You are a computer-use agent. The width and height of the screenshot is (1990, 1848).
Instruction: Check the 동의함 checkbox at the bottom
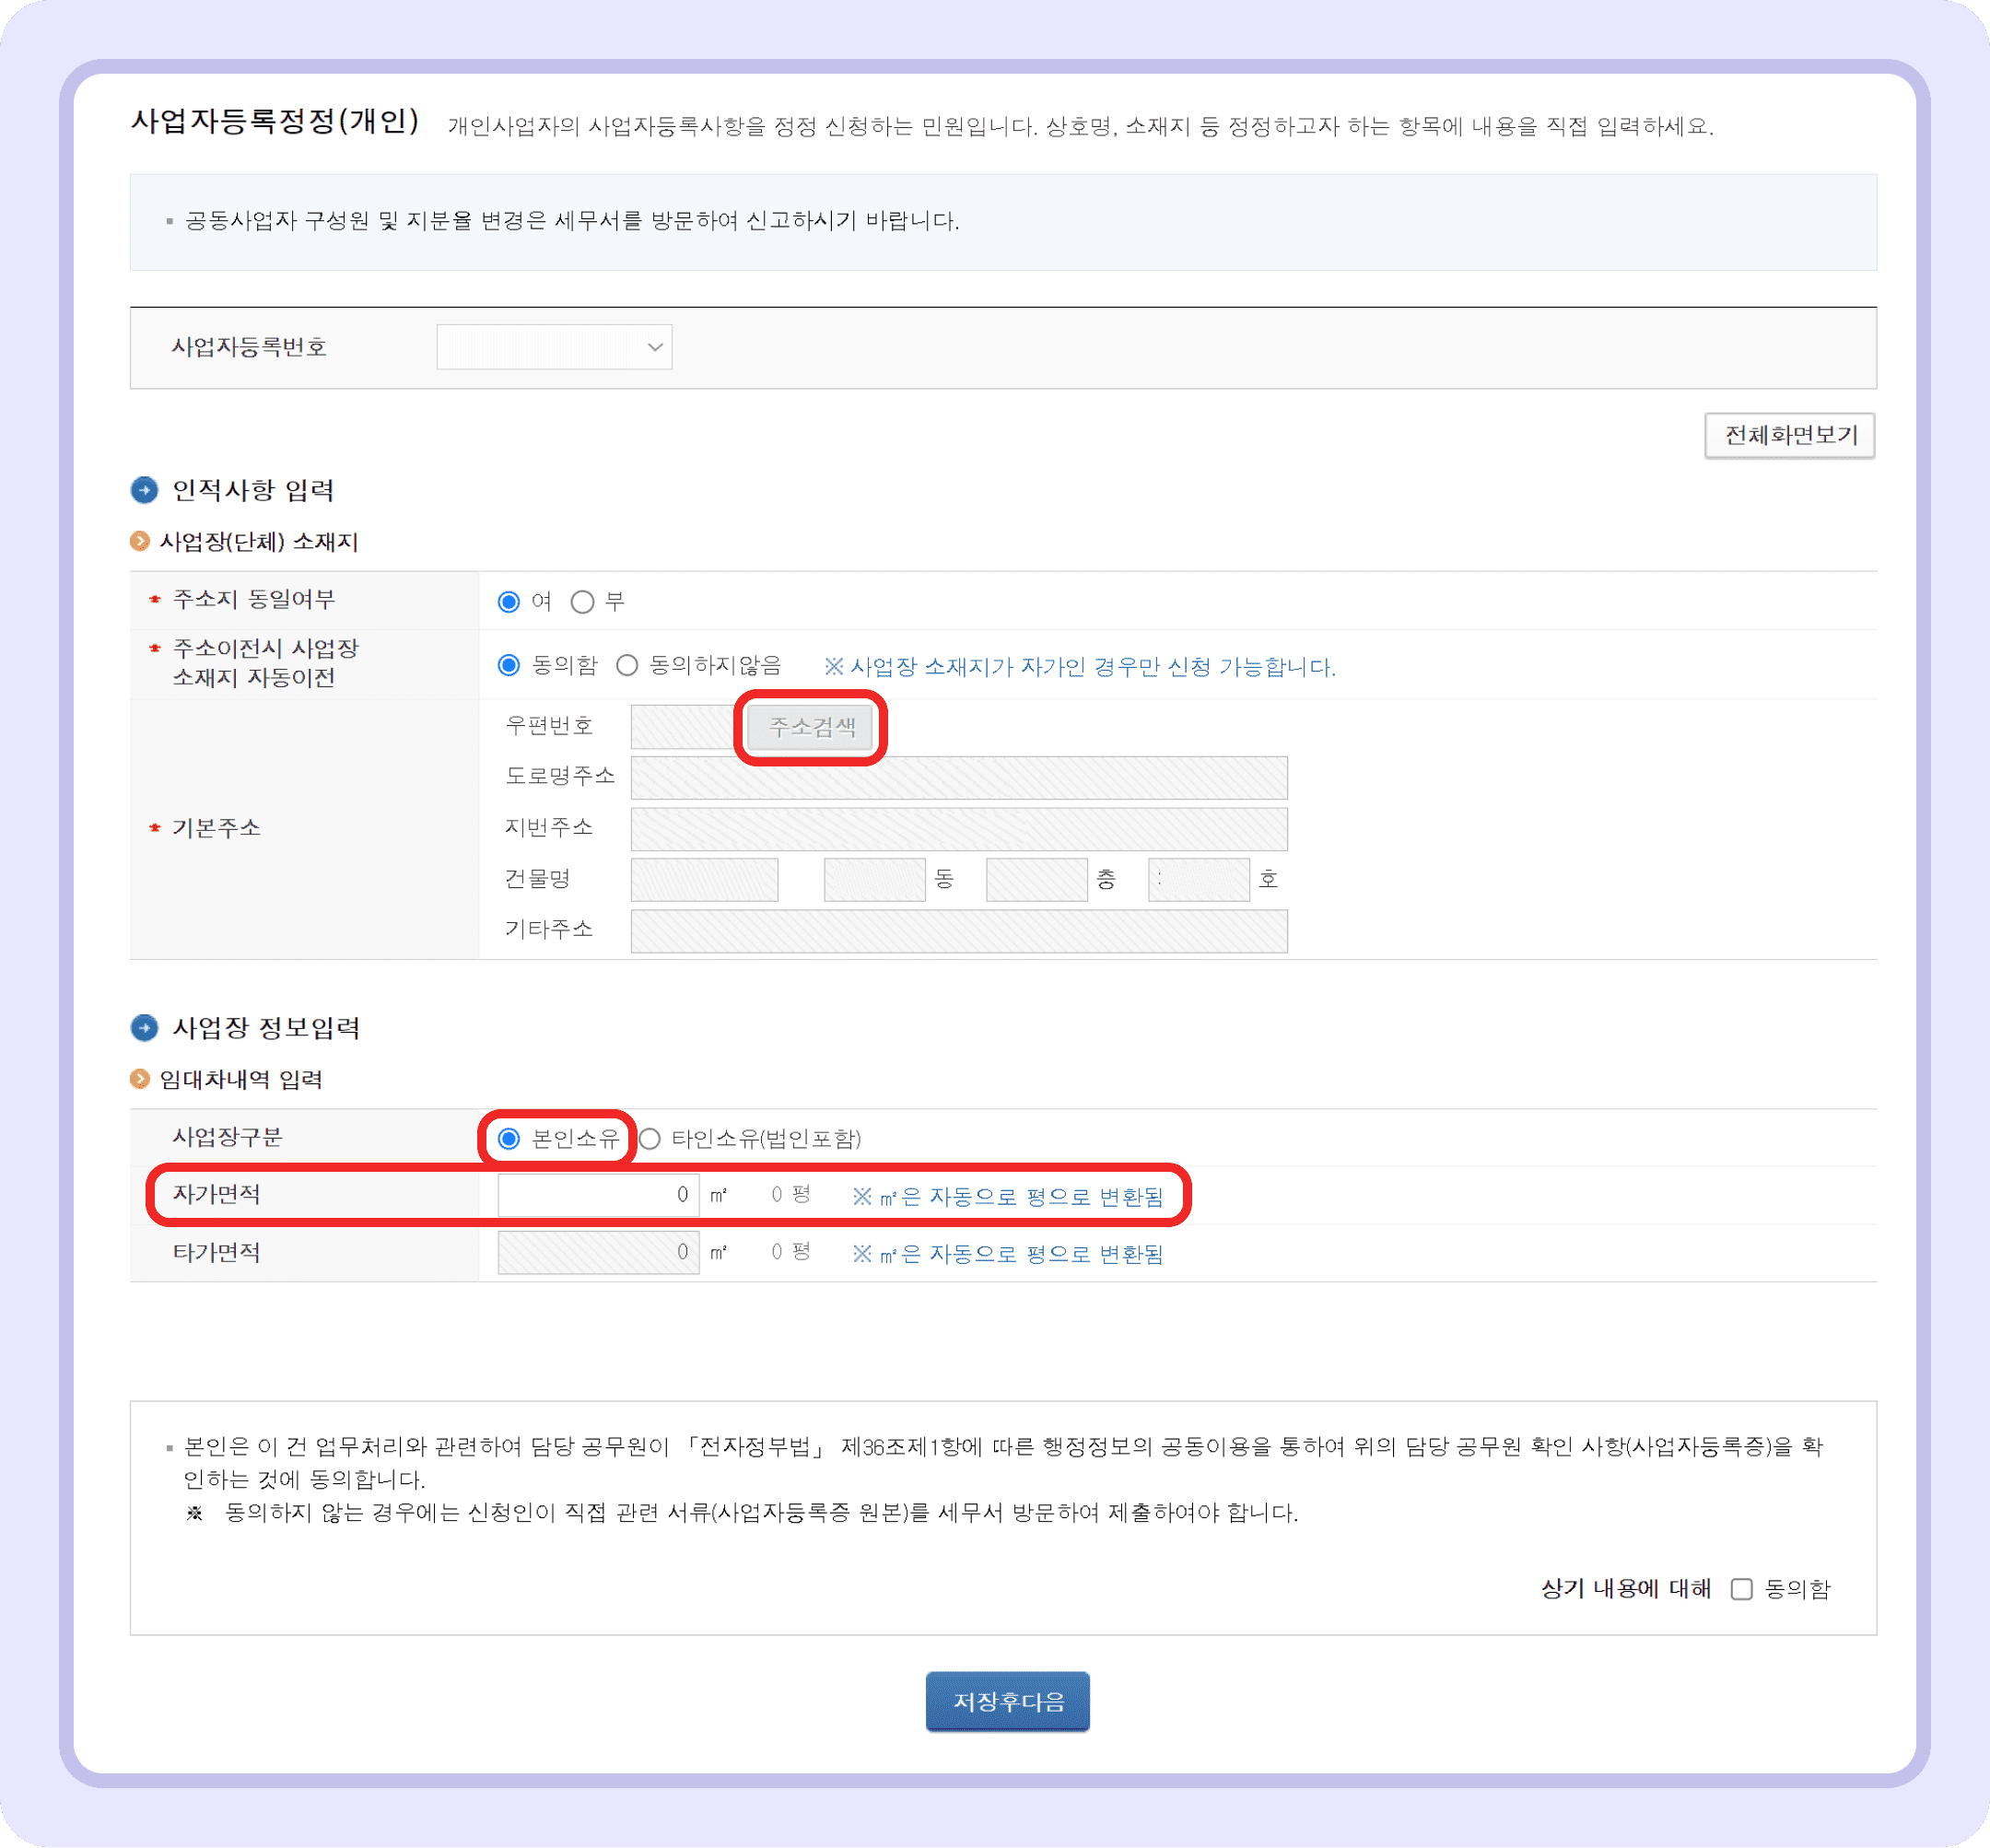(x=1744, y=1589)
